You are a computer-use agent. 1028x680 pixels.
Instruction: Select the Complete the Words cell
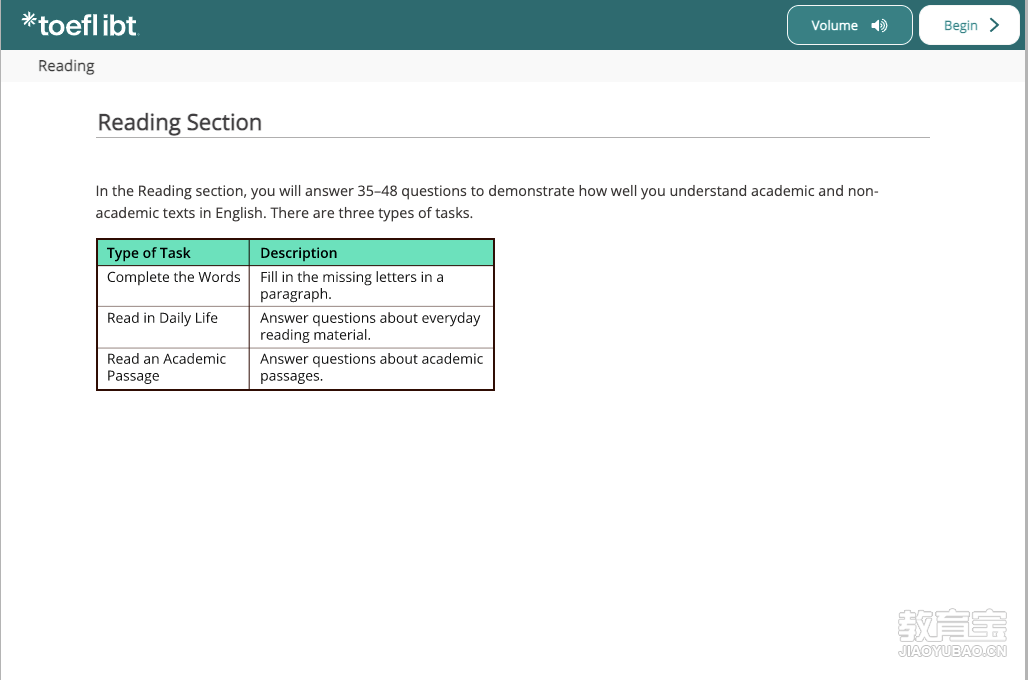point(173,286)
